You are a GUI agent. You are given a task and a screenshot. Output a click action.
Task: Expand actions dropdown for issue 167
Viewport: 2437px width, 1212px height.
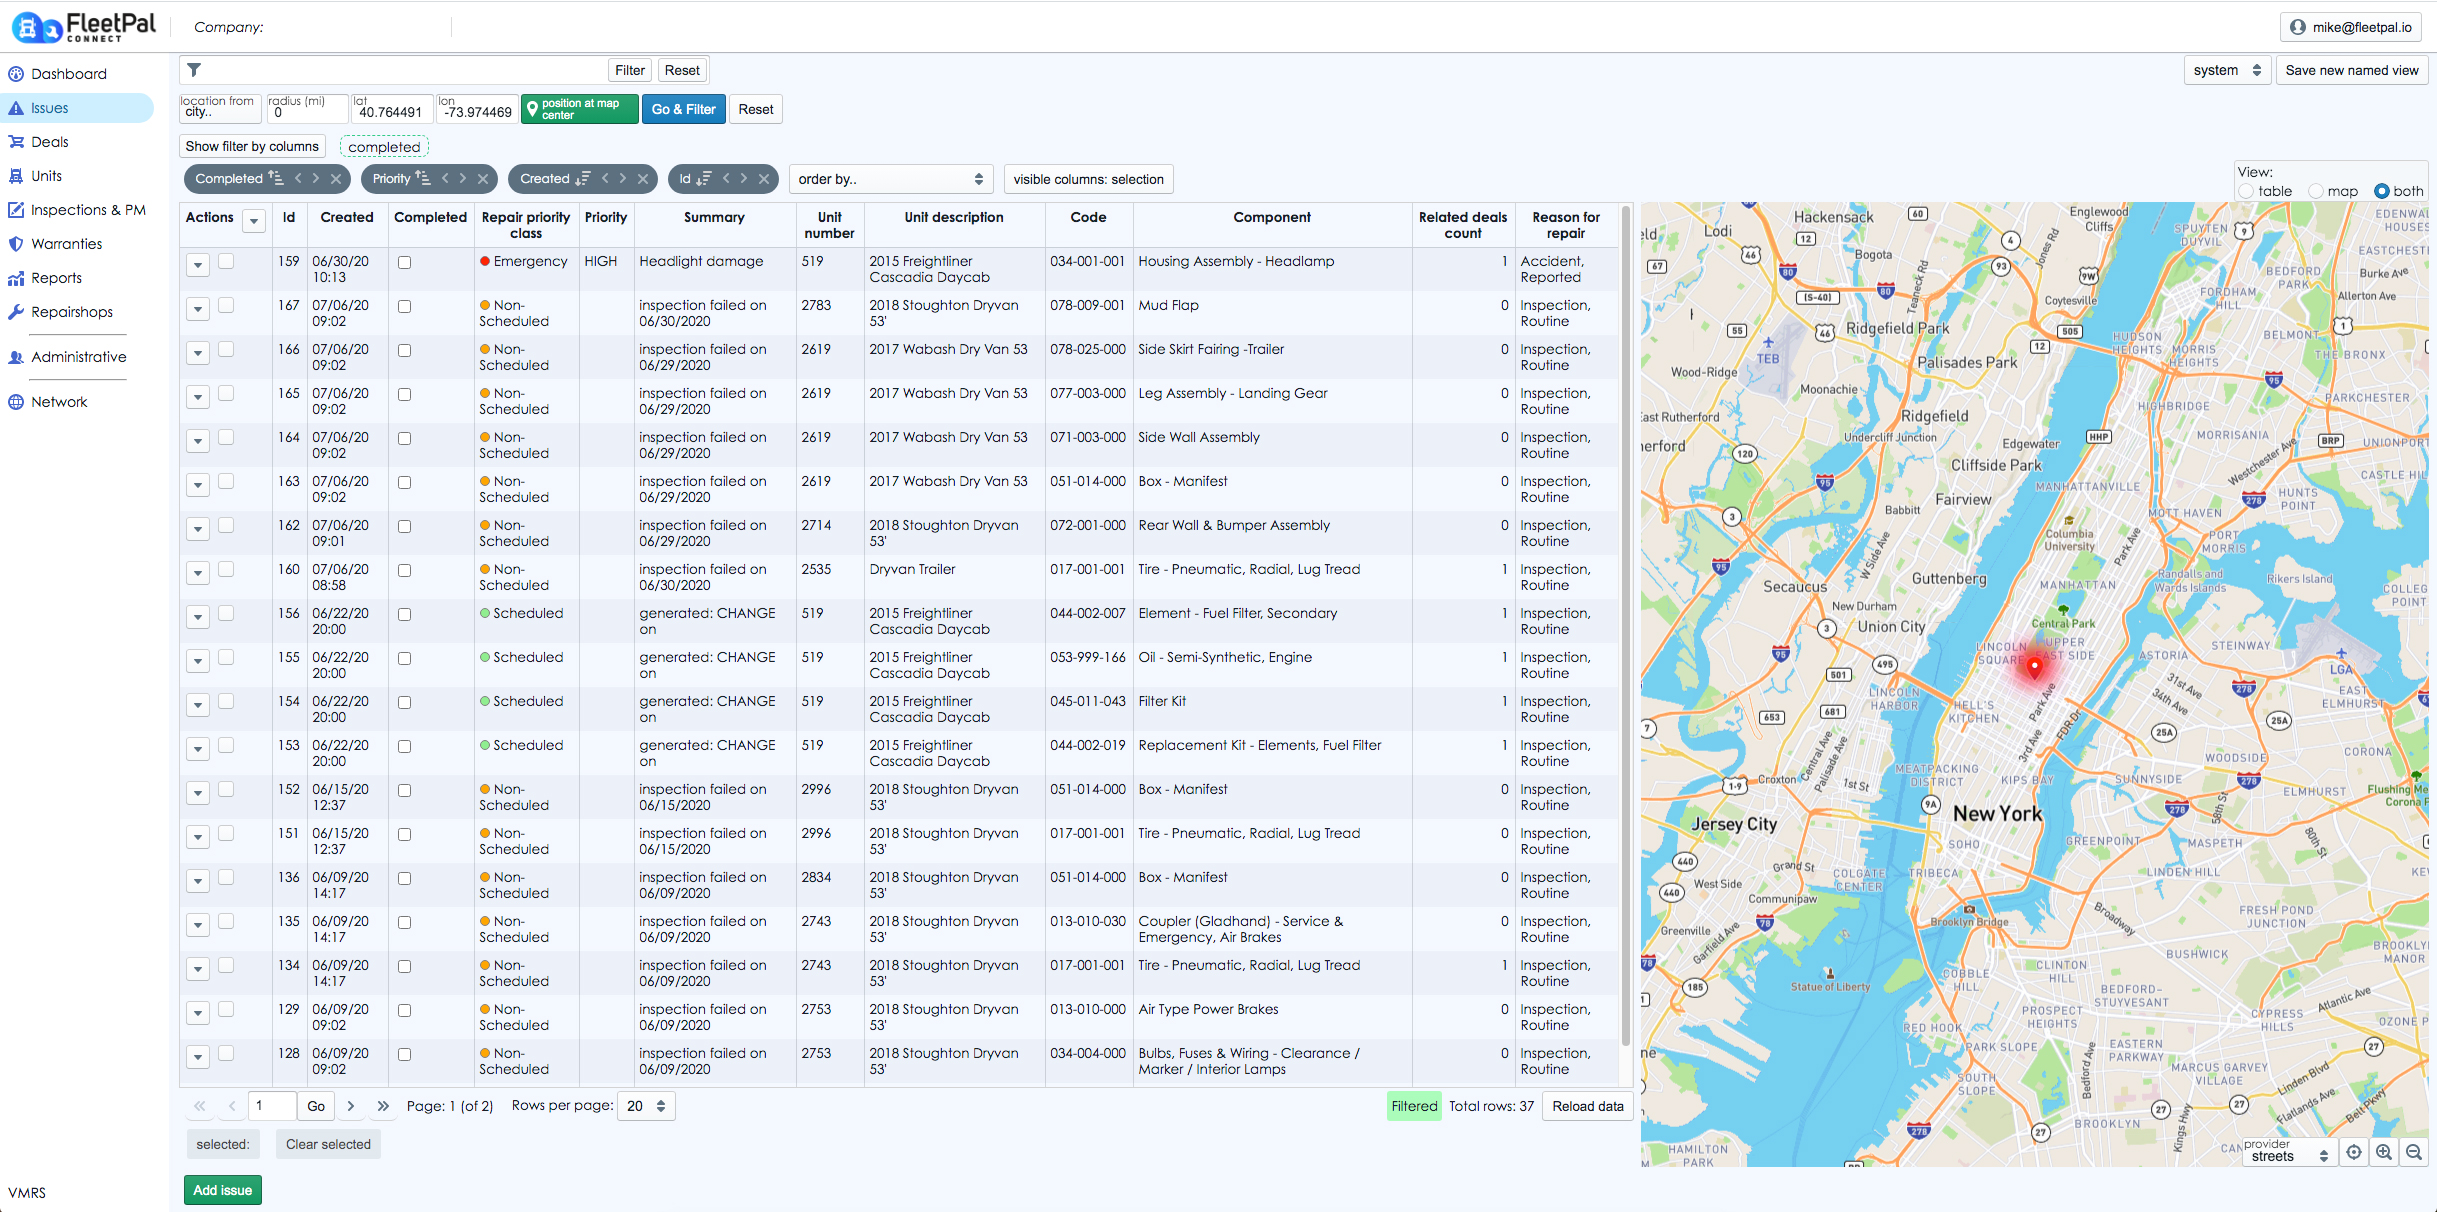(198, 309)
